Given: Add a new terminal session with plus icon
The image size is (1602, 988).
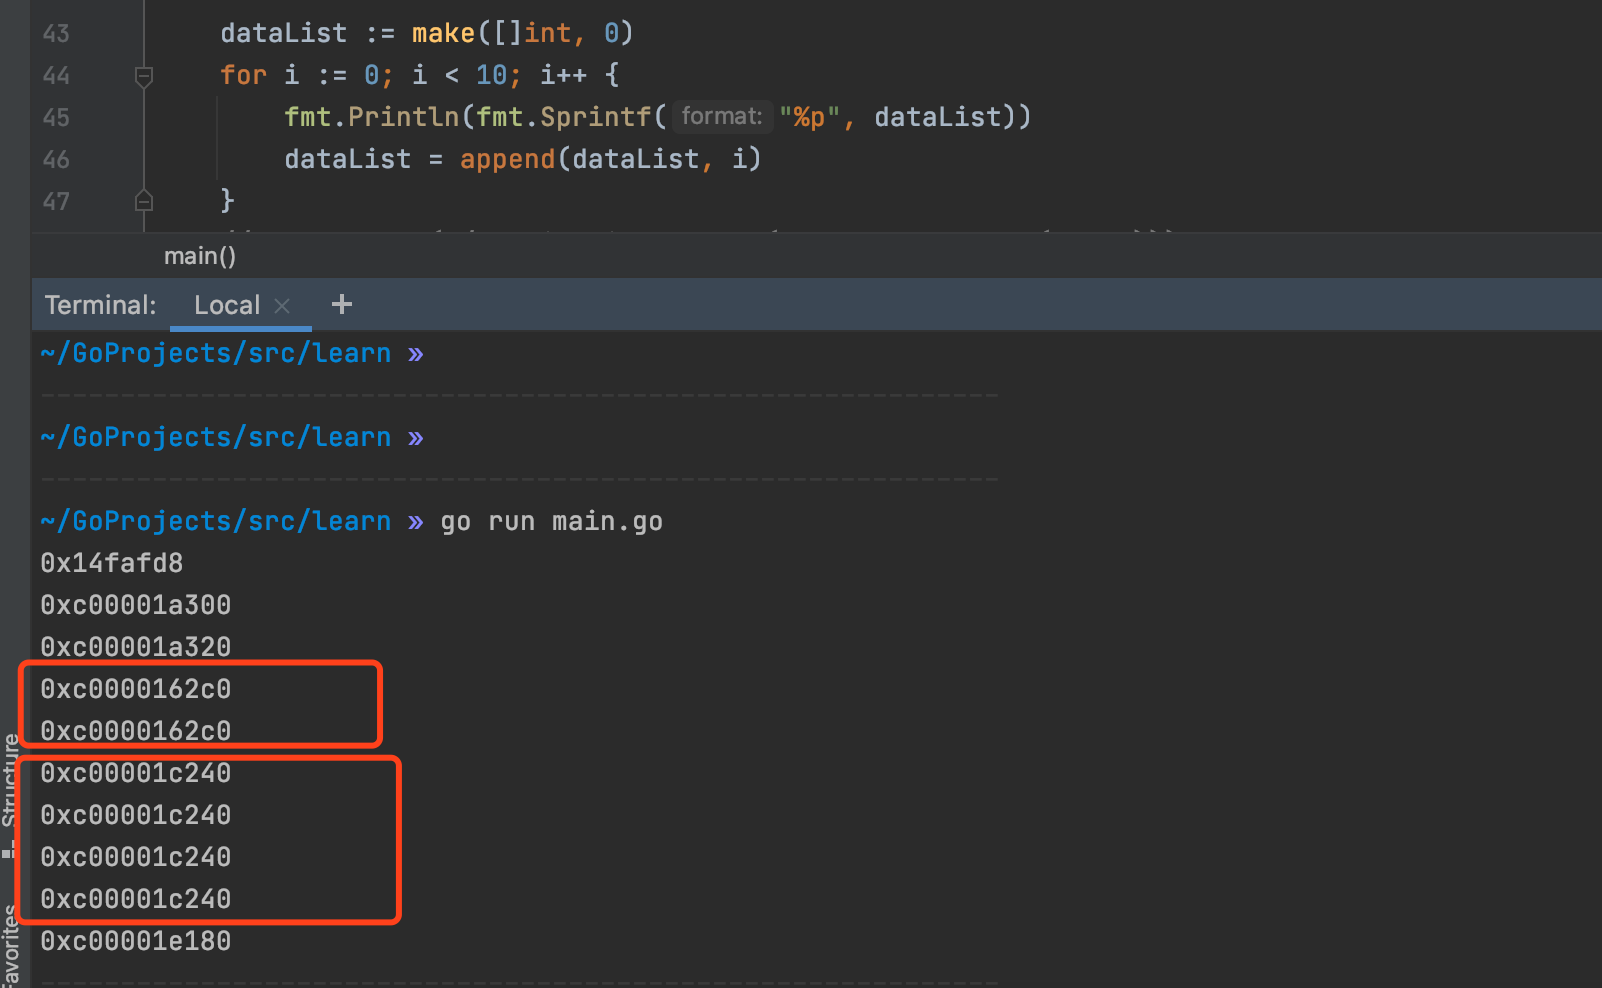Looking at the screenshot, I should click(x=342, y=304).
